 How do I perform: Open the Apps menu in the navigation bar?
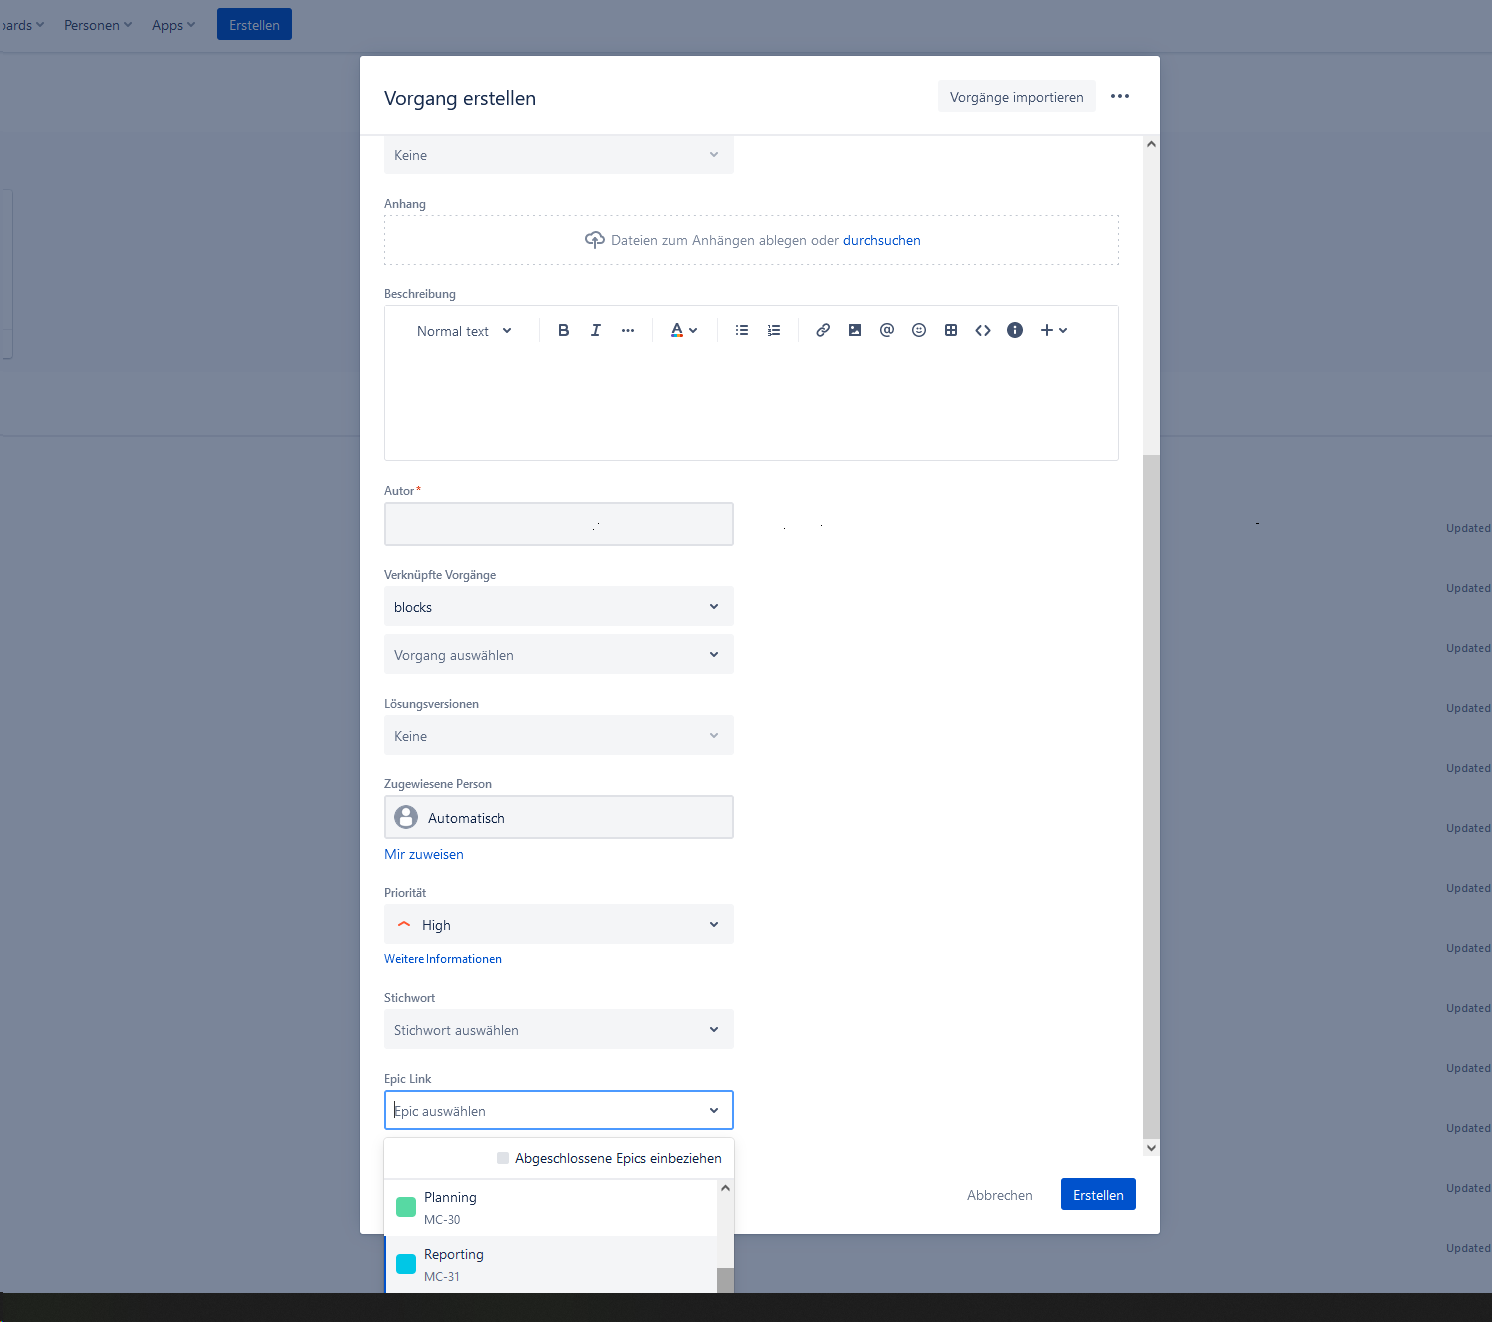click(172, 24)
